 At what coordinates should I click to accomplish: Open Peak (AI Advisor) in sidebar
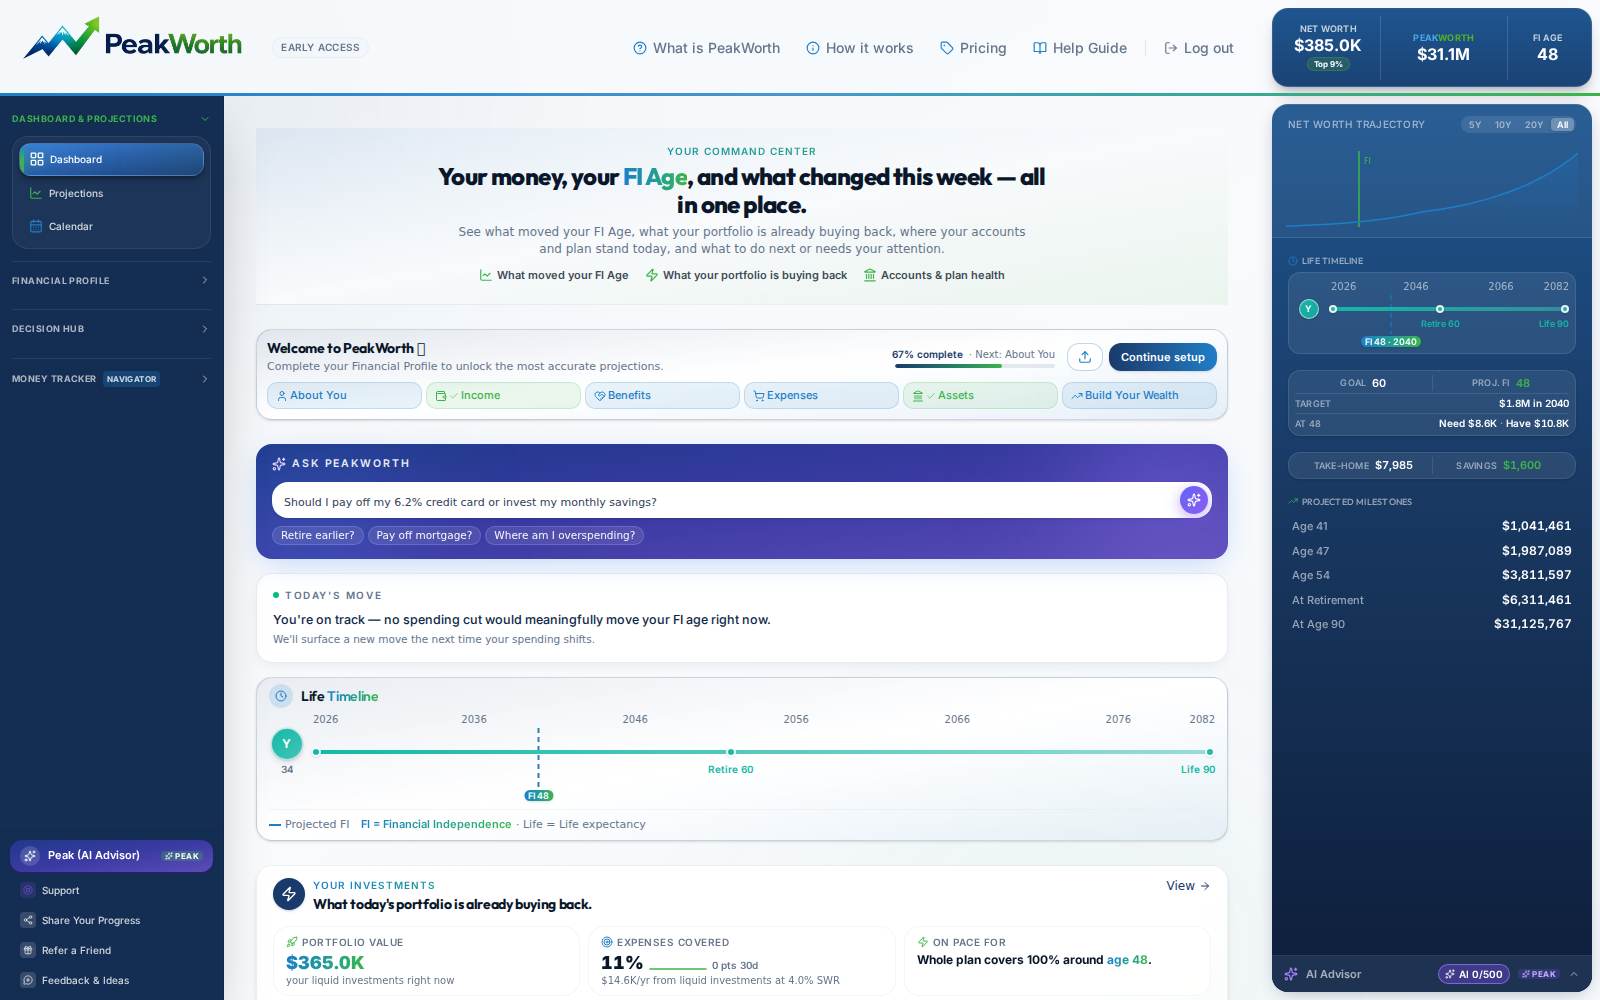point(111,856)
